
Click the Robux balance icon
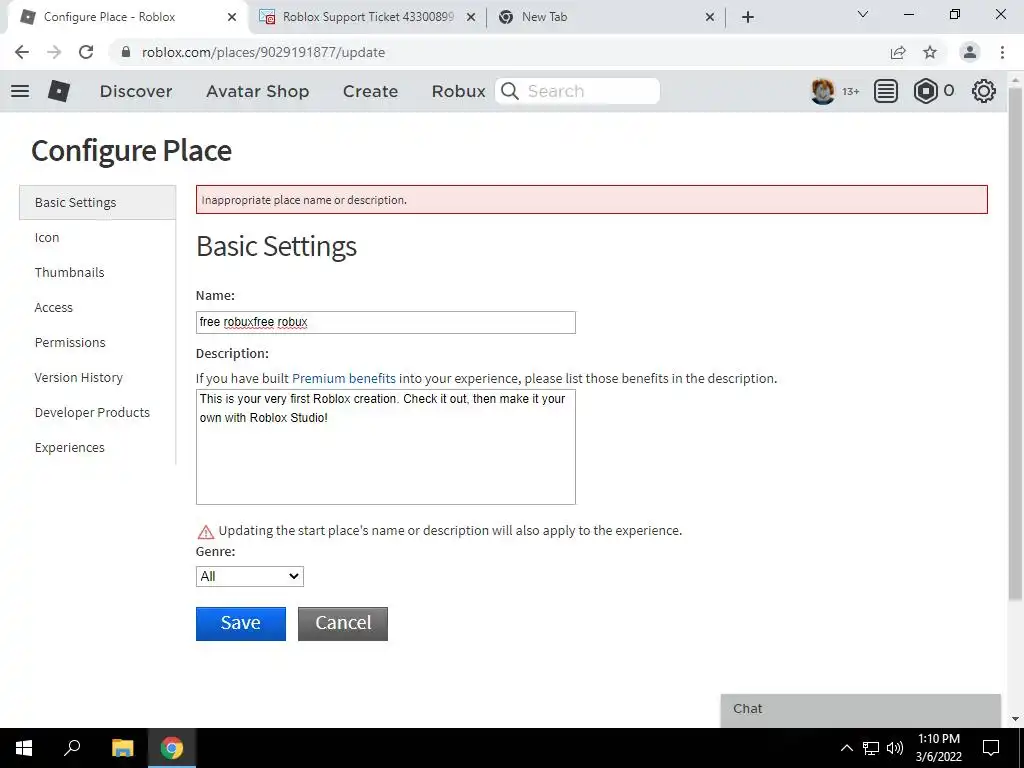(x=925, y=91)
